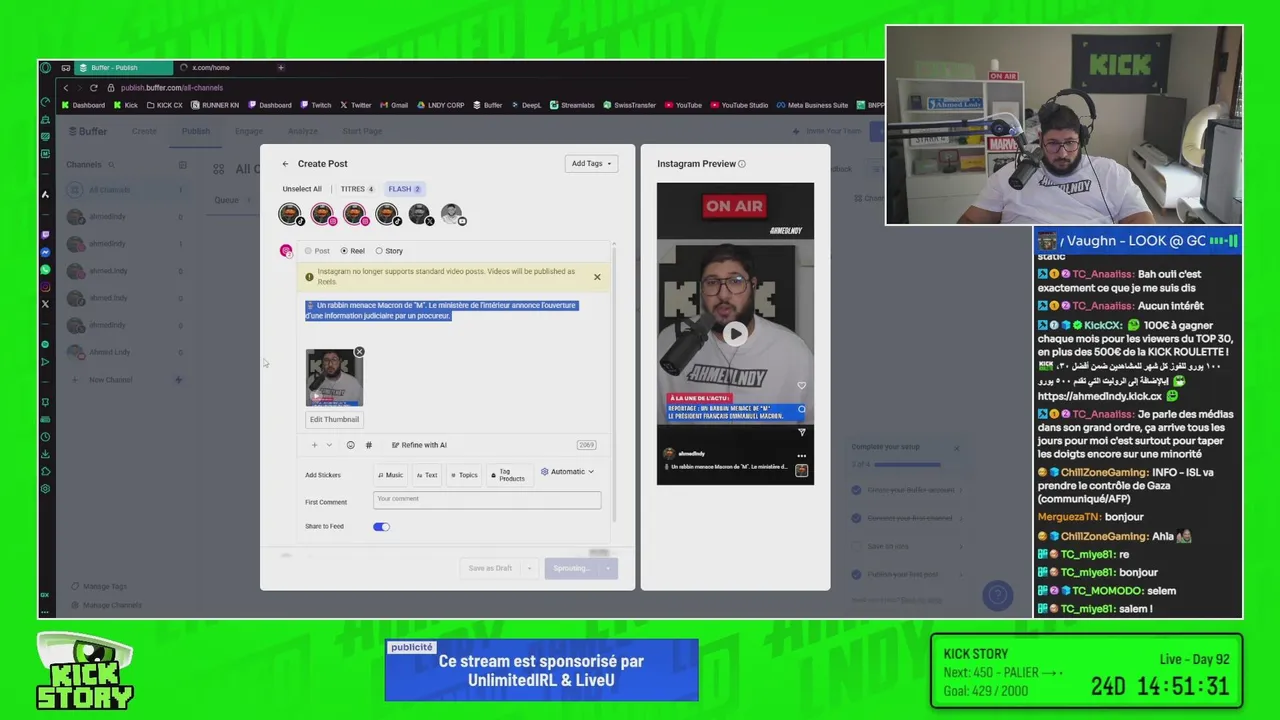The width and height of the screenshot is (1280, 720).
Task: Open the Gmail bookmark
Action: [x=393, y=105]
